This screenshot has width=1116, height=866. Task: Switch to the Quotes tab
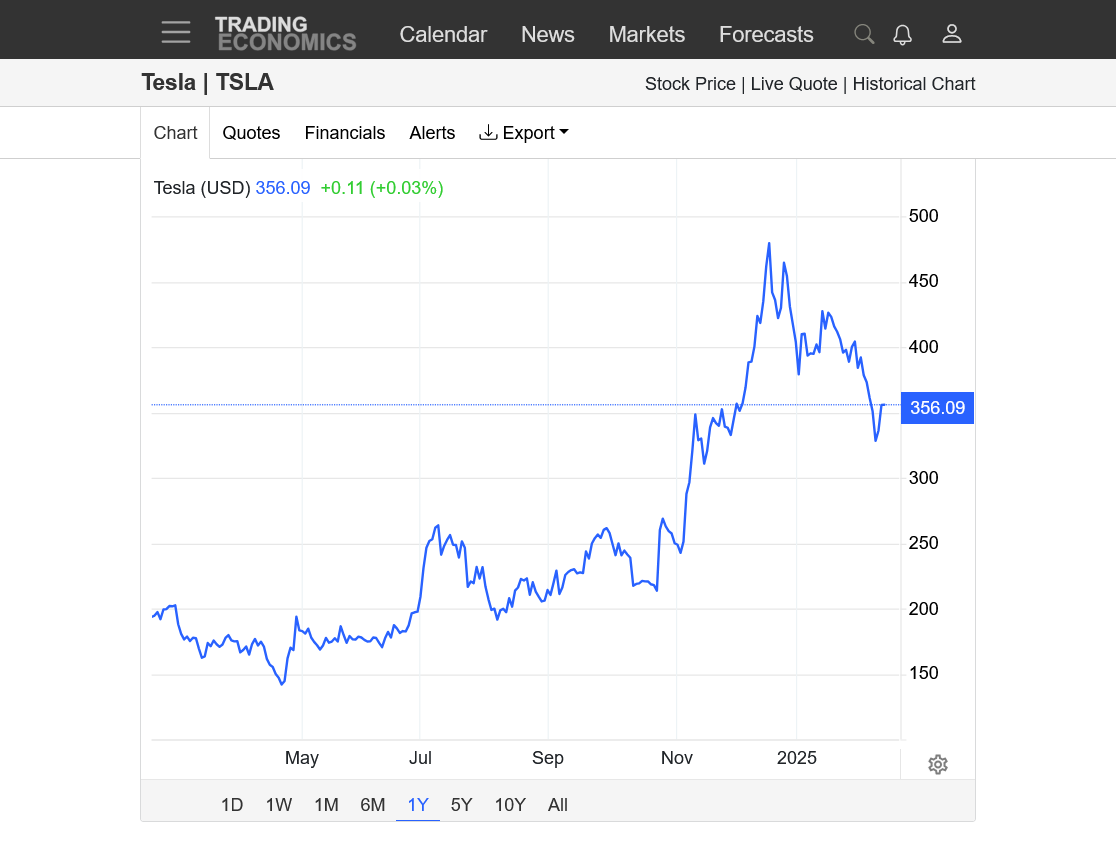[x=251, y=133]
